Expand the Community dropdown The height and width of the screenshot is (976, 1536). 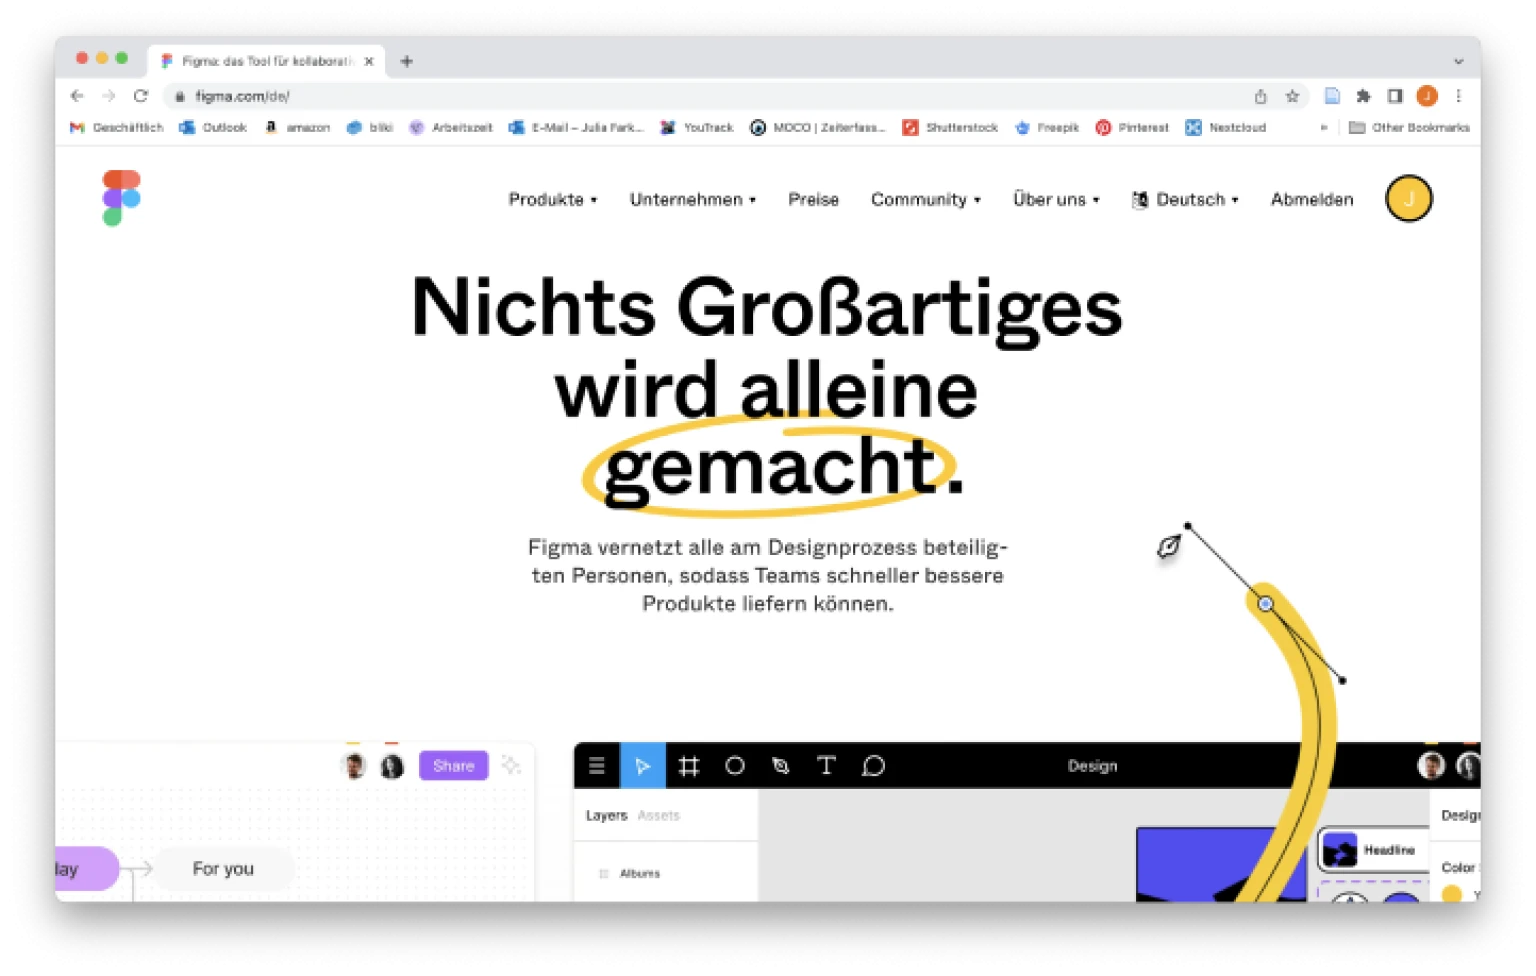(925, 200)
